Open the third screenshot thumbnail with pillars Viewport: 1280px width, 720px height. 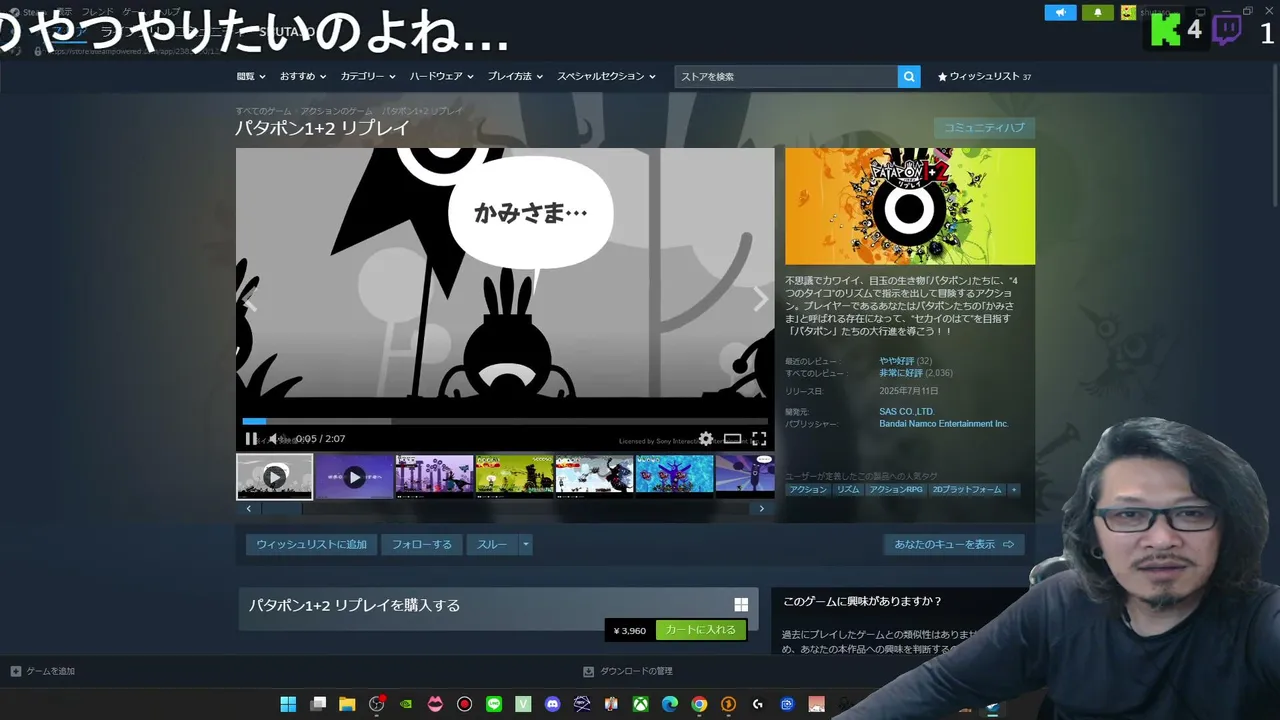(434, 477)
